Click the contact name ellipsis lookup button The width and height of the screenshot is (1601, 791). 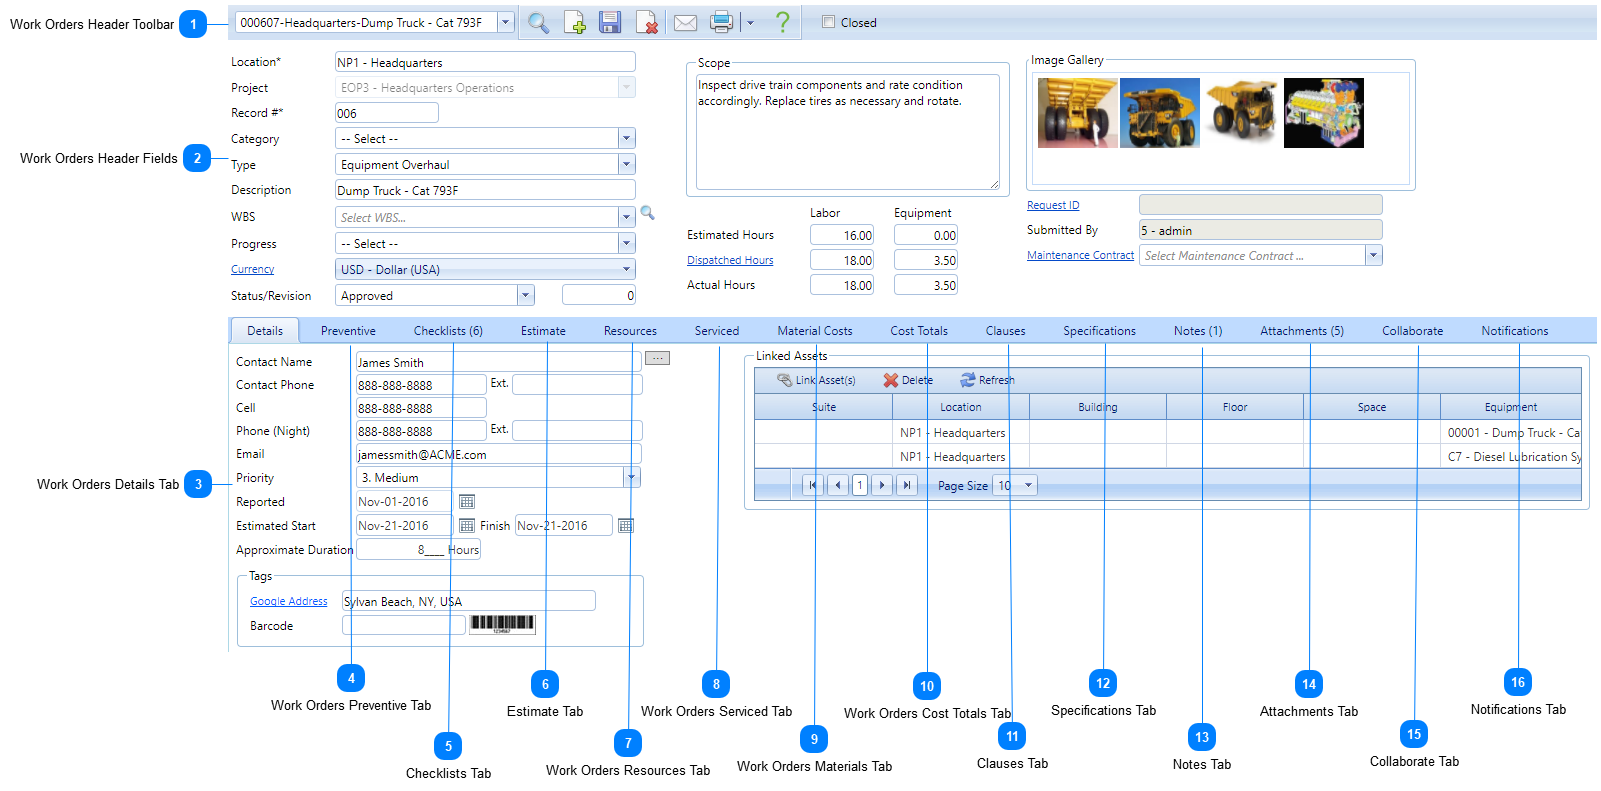pyautogui.click(x=657, y=358)
